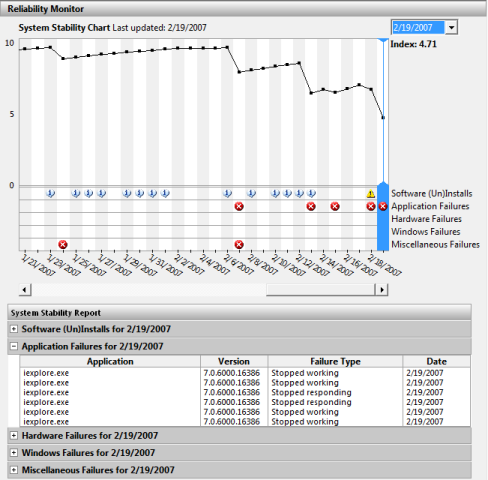Image resolution: width=488 pixels, height=480 pixels.
Task: Click the software install info icon for 2/8/2007
Action: tap(252, 193)
